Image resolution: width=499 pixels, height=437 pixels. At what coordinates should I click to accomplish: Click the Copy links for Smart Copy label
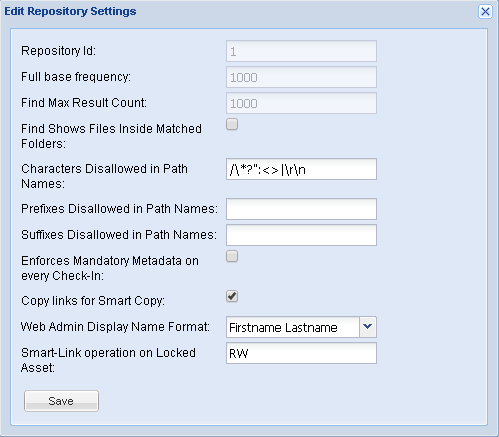[93, 301]
